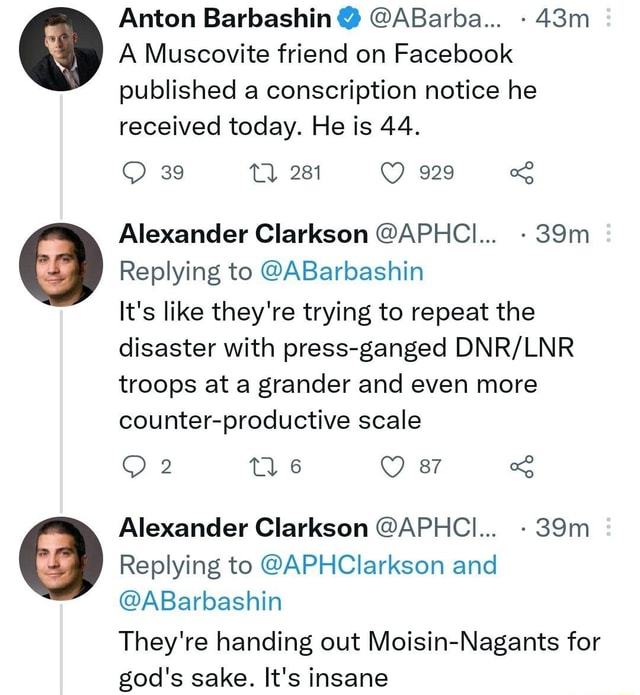This screenshot has height=695, width=640.
Task: Click @APHClarkson mention in last reply
Action: (351, 565)
